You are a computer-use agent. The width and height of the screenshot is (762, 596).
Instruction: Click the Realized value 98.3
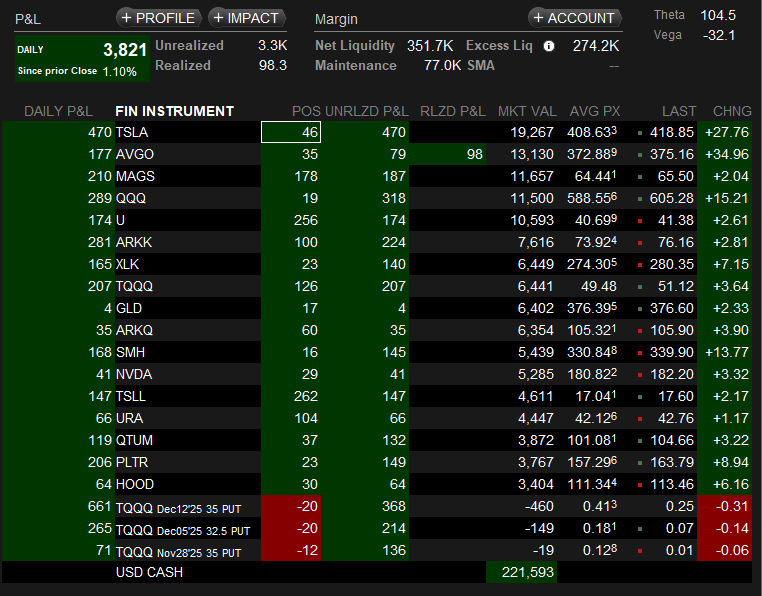[x=273, y=66]
